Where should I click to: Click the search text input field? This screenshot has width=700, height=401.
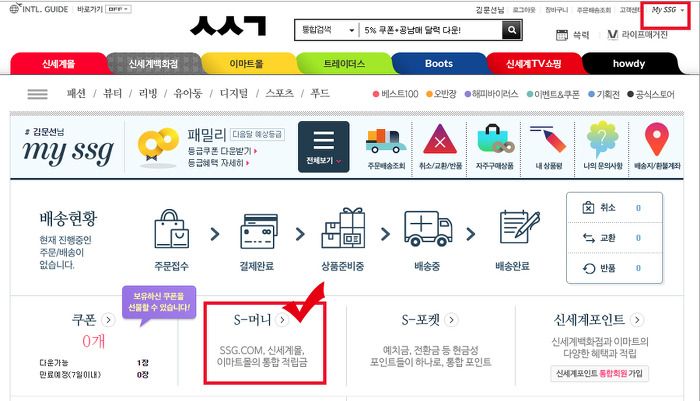coord(430,30)
